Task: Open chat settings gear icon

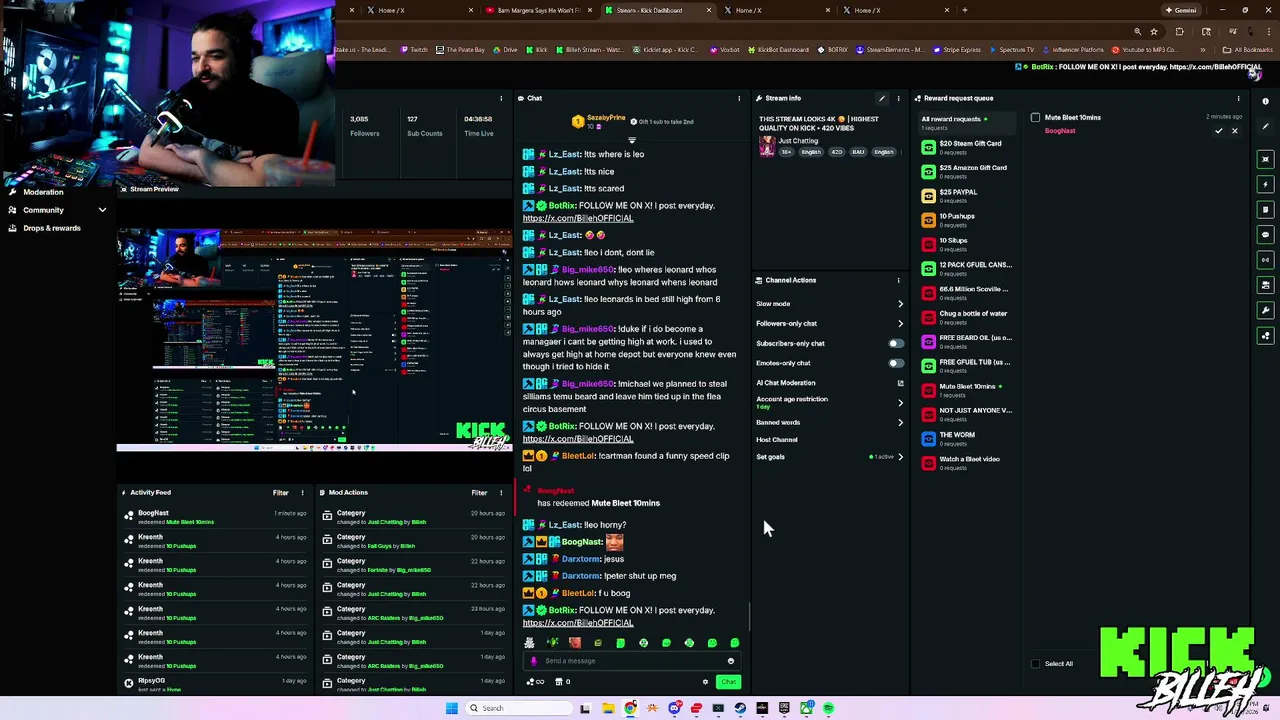Action: [705, 682]
